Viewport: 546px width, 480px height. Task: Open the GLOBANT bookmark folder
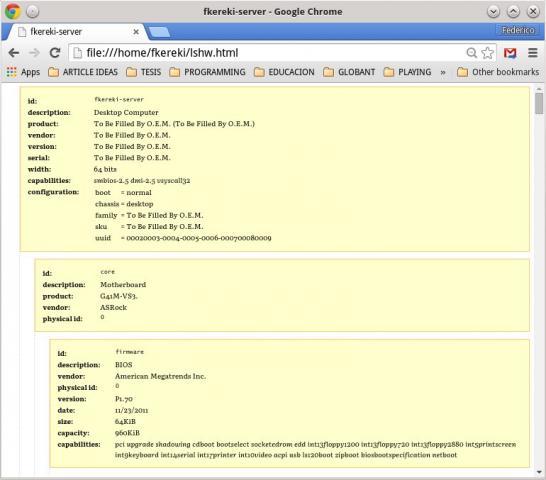[349, 72]
